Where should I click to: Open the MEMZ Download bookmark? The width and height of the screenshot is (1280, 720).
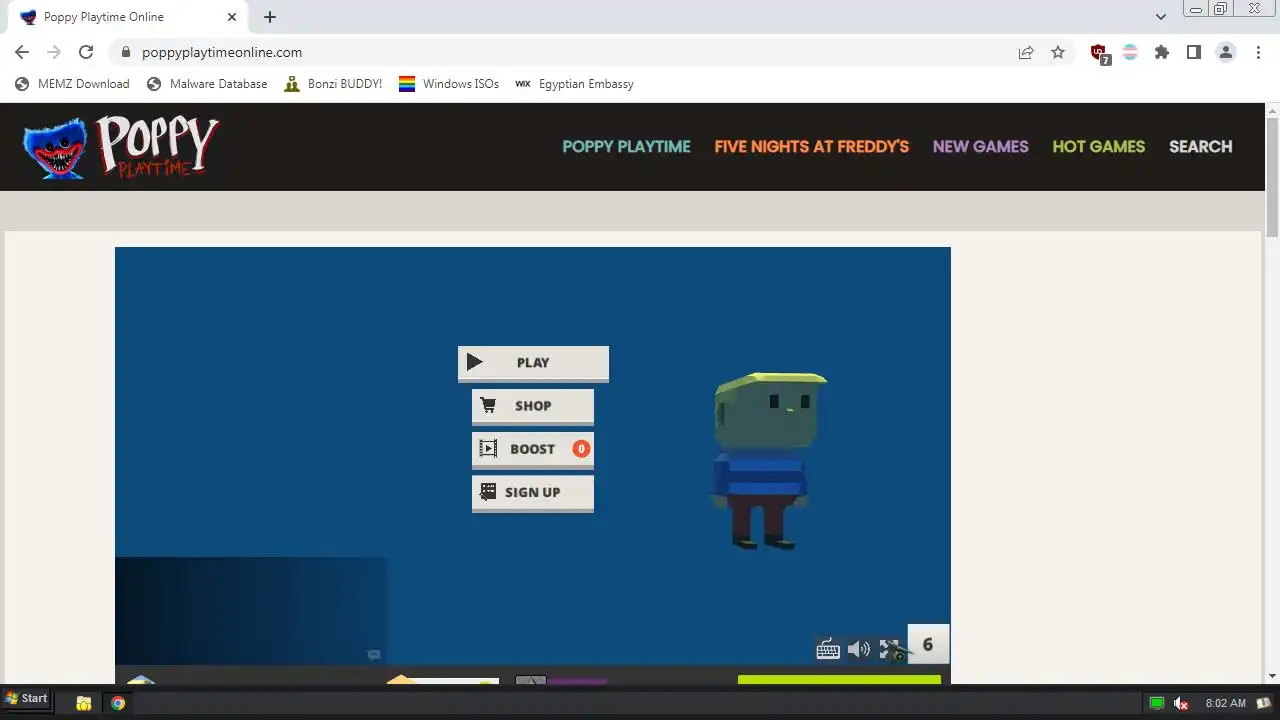click(72, 84)
